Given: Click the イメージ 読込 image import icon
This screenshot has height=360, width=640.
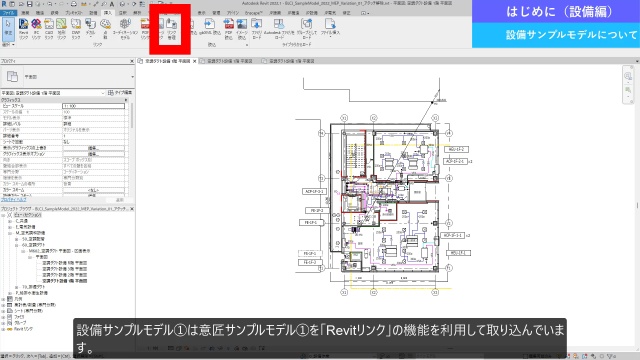Looking at the screenshot, I should coord(242,29).
